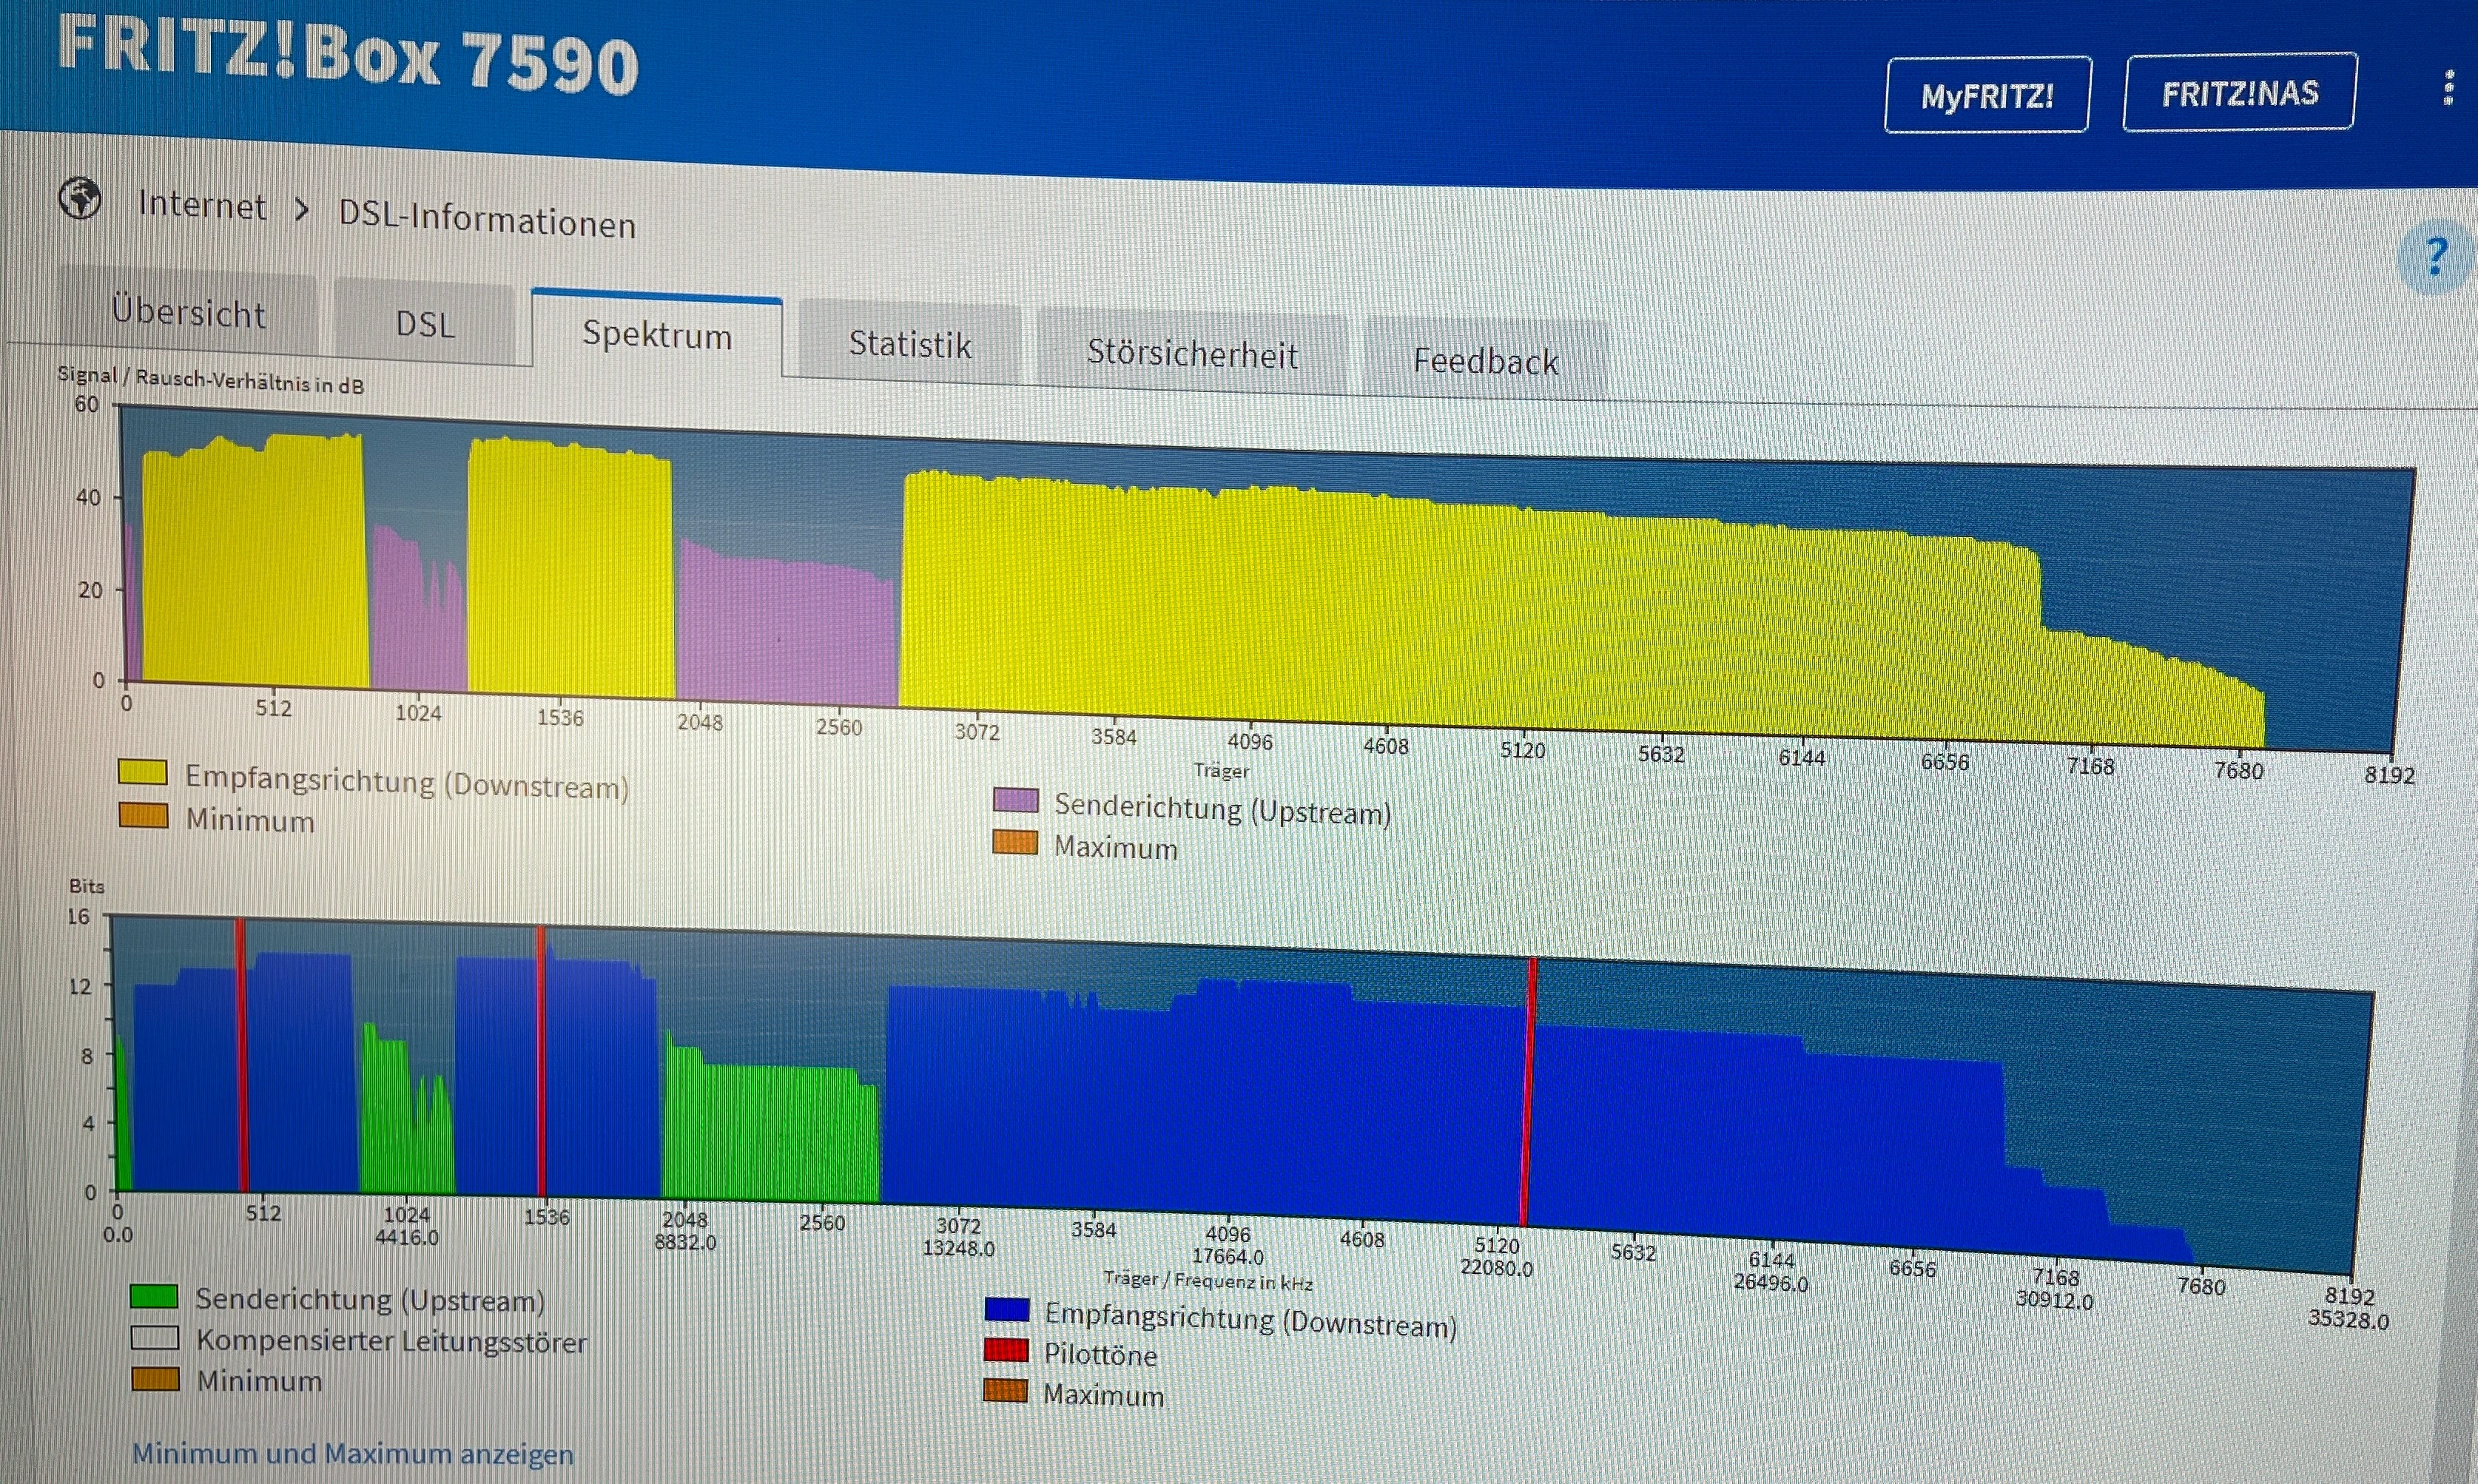Viewport: 2478px width, 1484px height.
Task: Click the breadcrumb chevron after Internet
Action: (x=302, y=211)
